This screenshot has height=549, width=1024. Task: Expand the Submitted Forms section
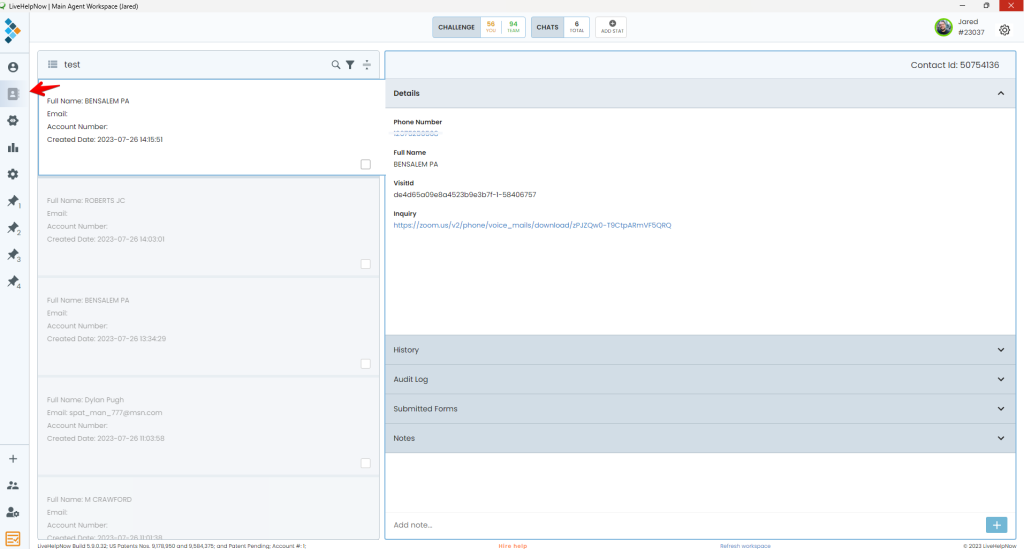pyautogui.click(x=700, y=409)
